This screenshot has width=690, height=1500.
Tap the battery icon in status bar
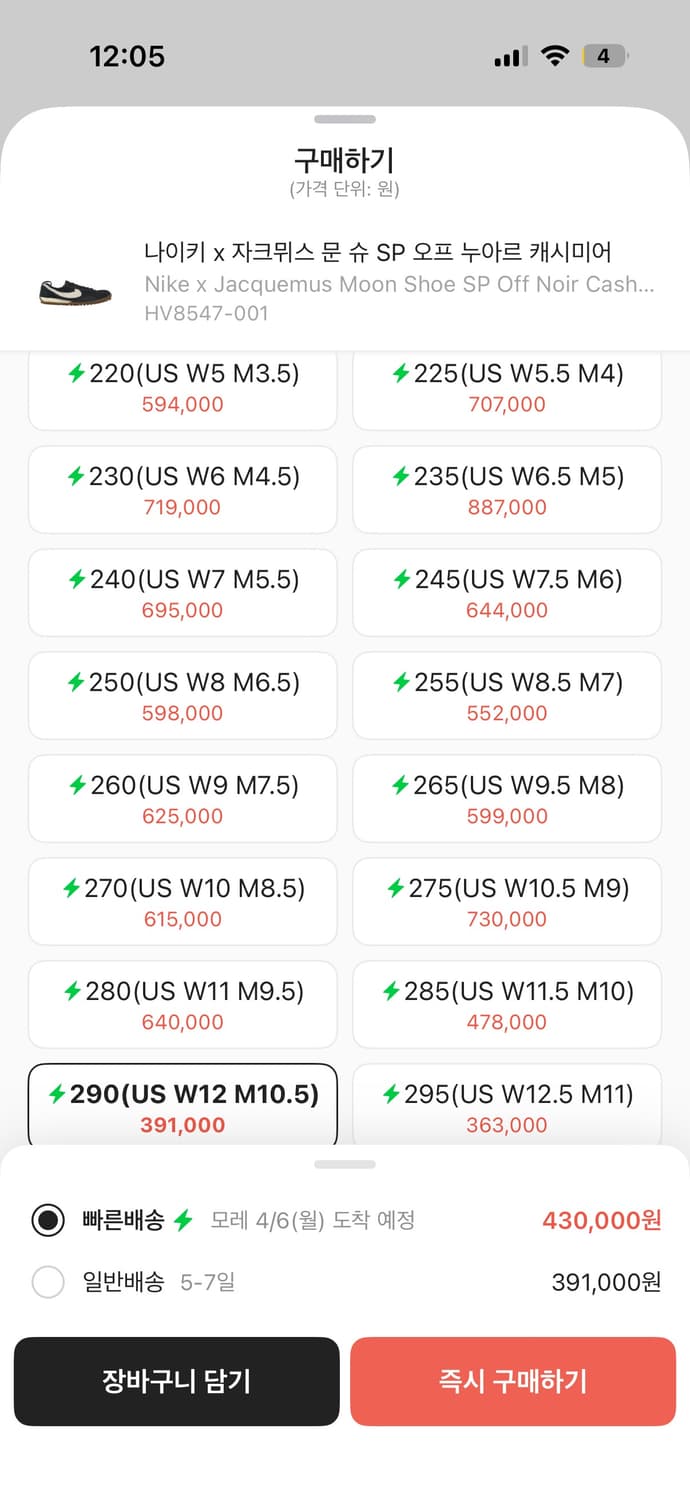604,56
